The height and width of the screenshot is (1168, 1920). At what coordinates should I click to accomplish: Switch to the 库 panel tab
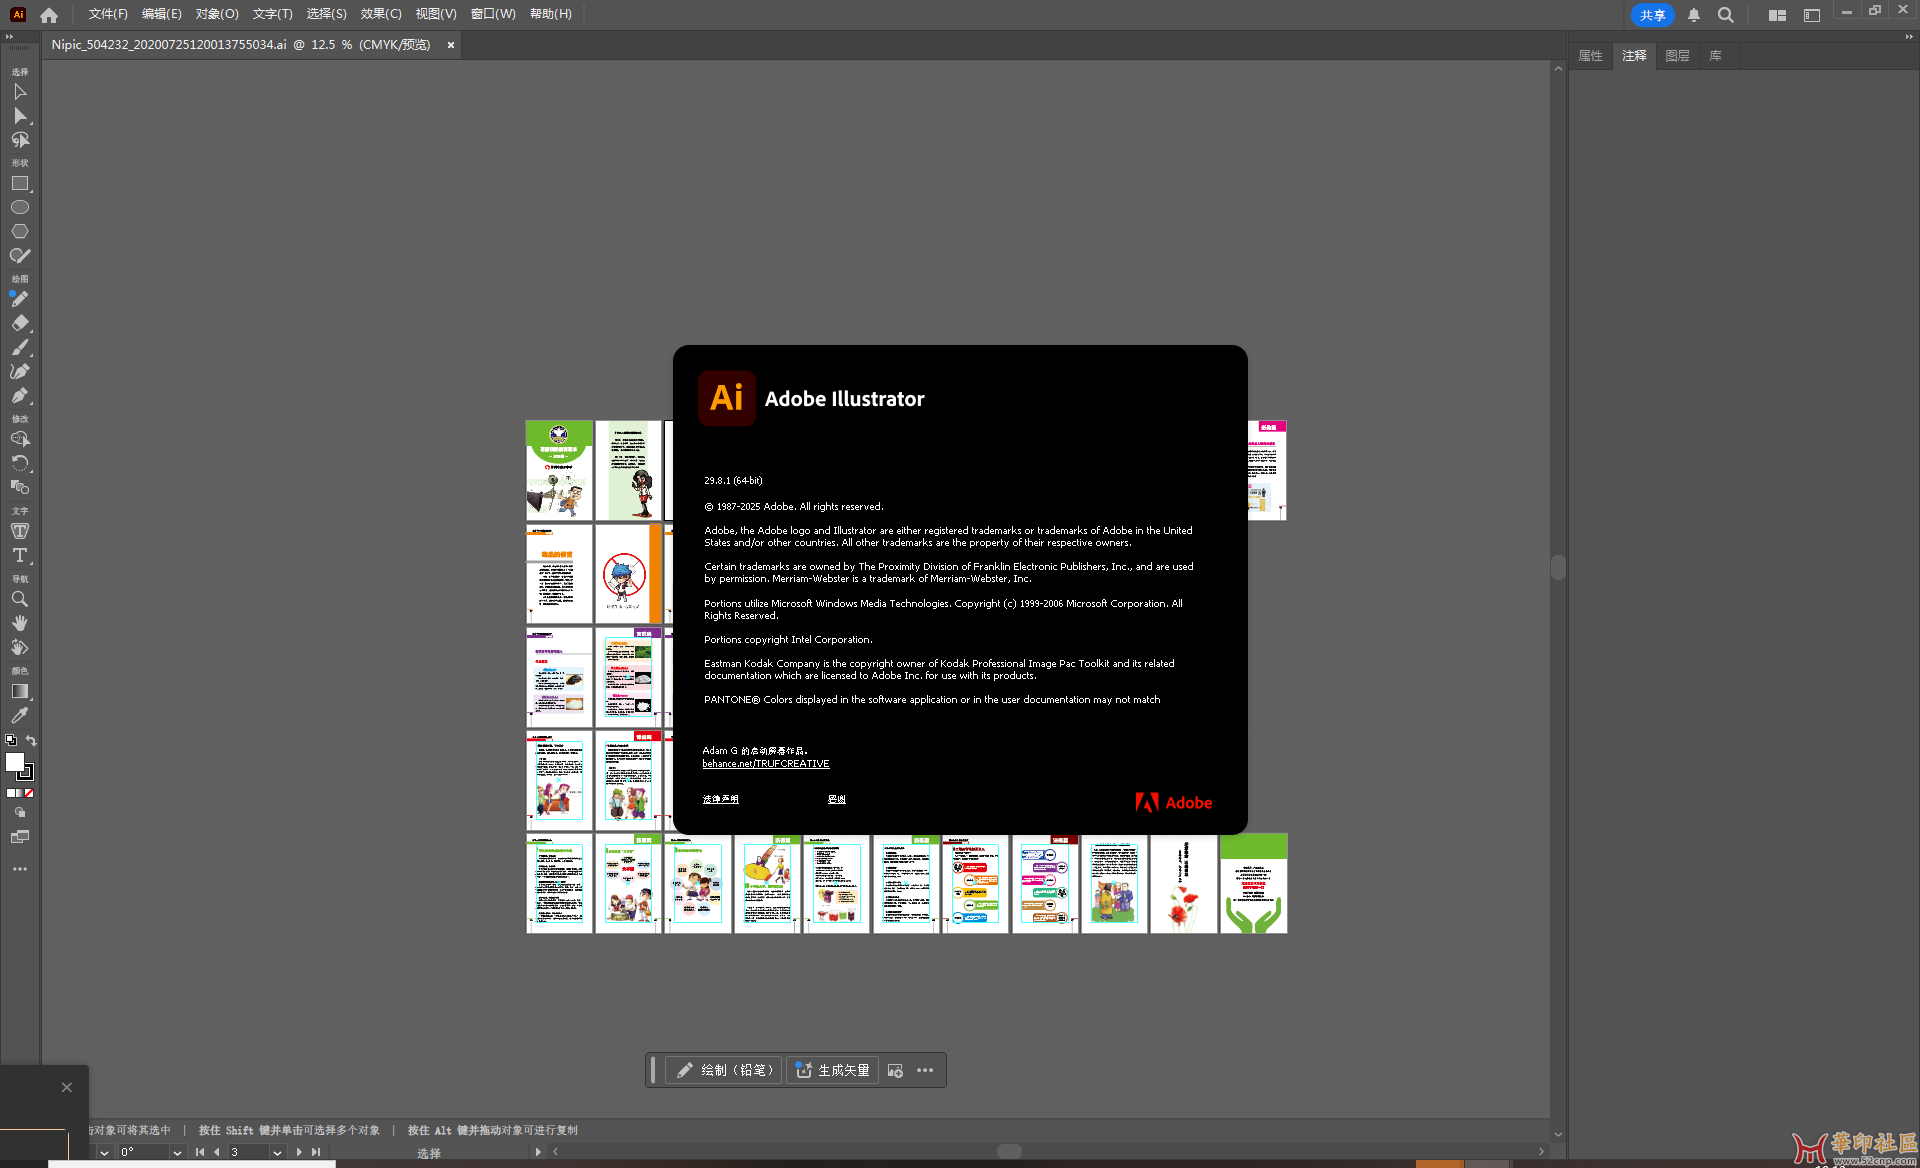pyautogui.click(x=1716, y=56)
